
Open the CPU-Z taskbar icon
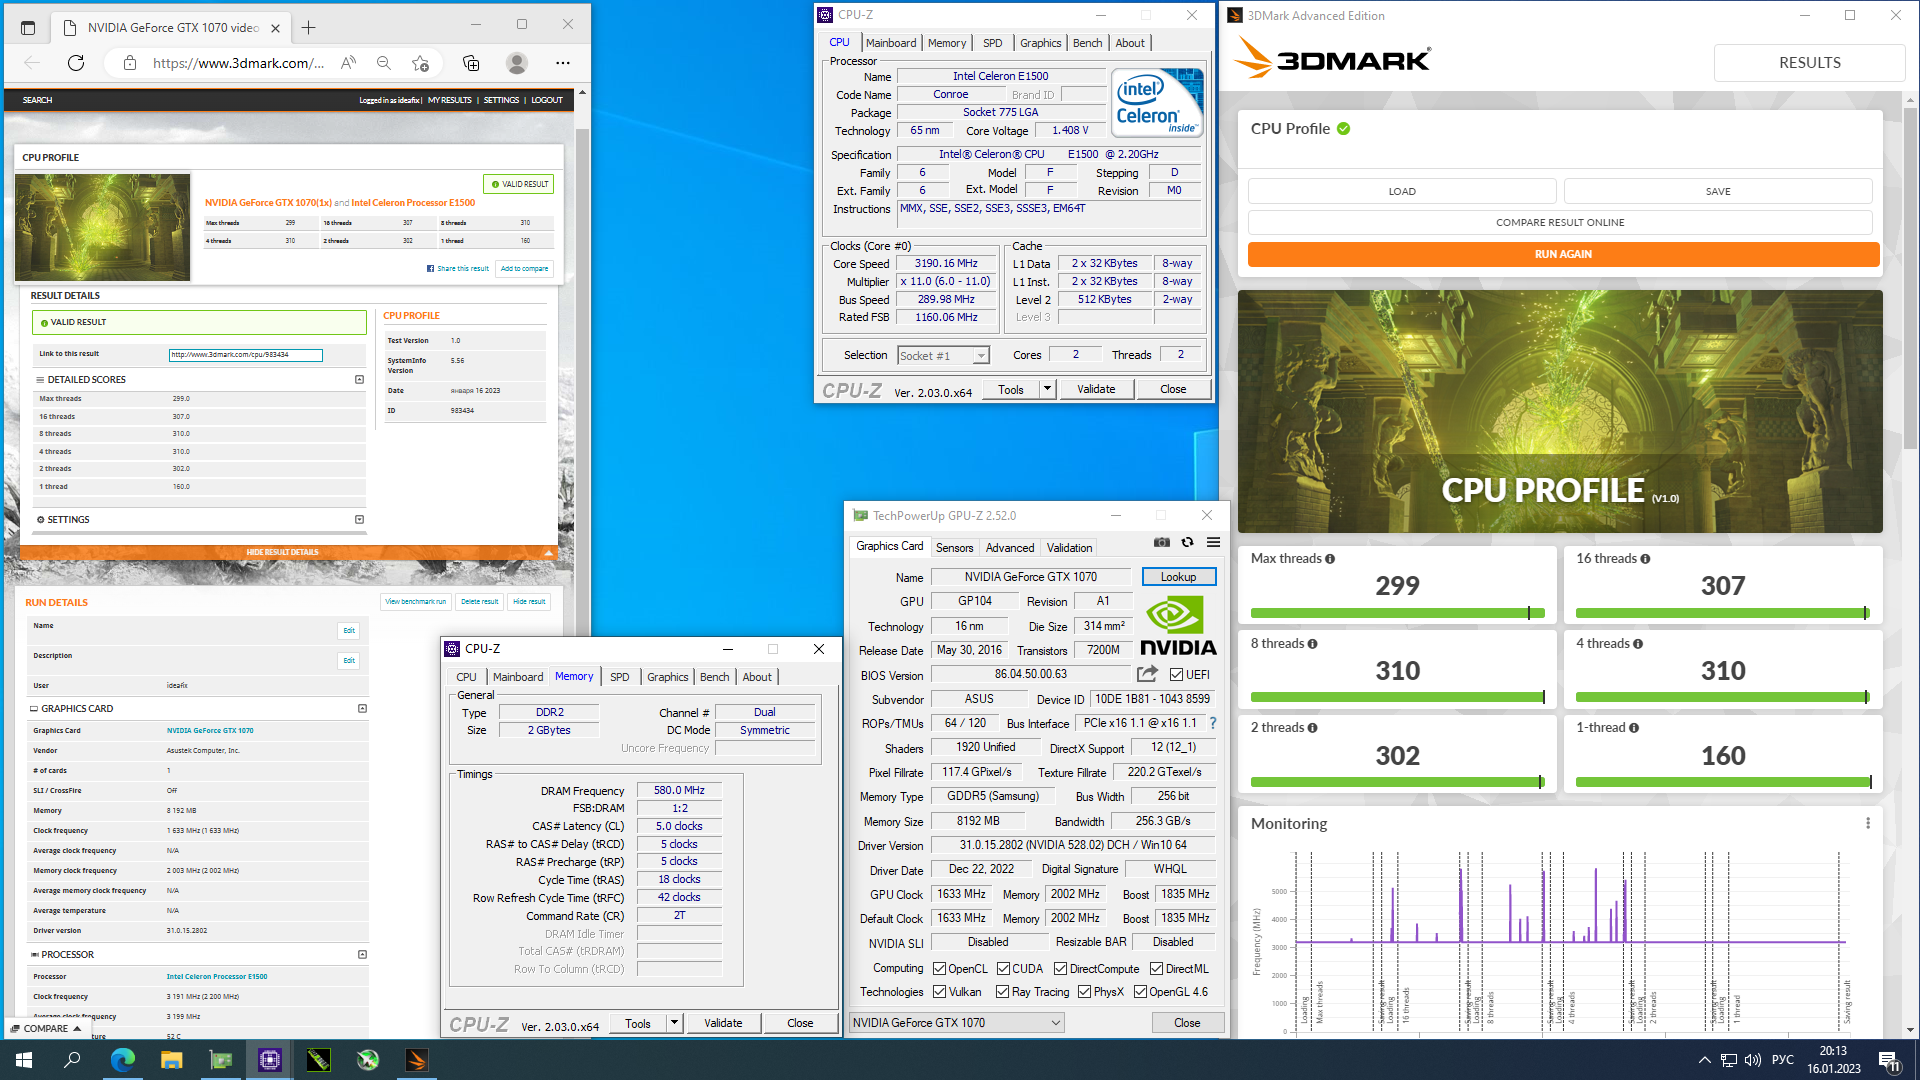tap(269, 1060)
